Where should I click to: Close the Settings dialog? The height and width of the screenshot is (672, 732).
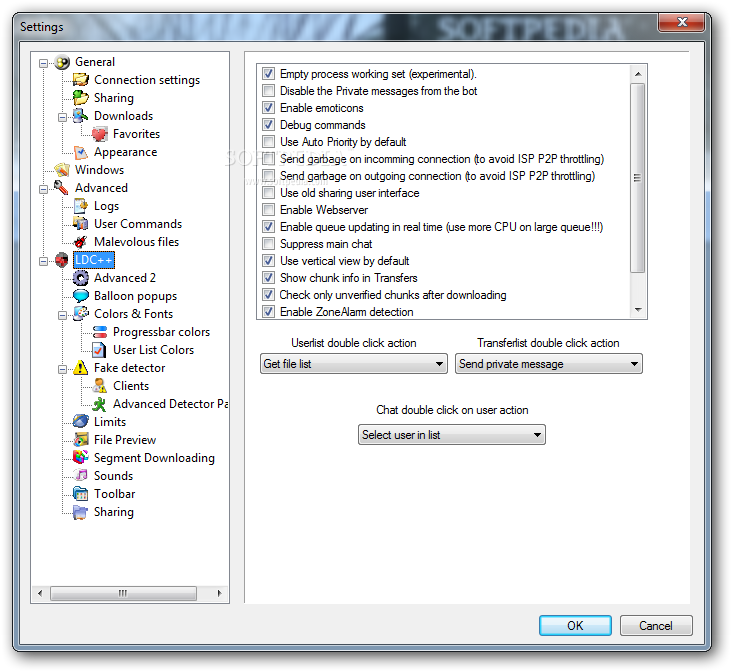[682, 22]
